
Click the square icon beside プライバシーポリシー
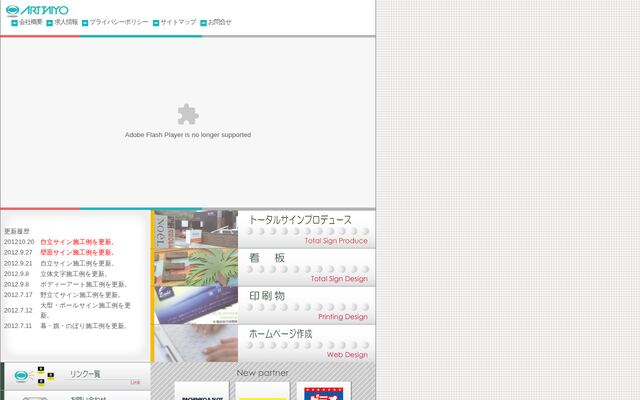point(85,23)
